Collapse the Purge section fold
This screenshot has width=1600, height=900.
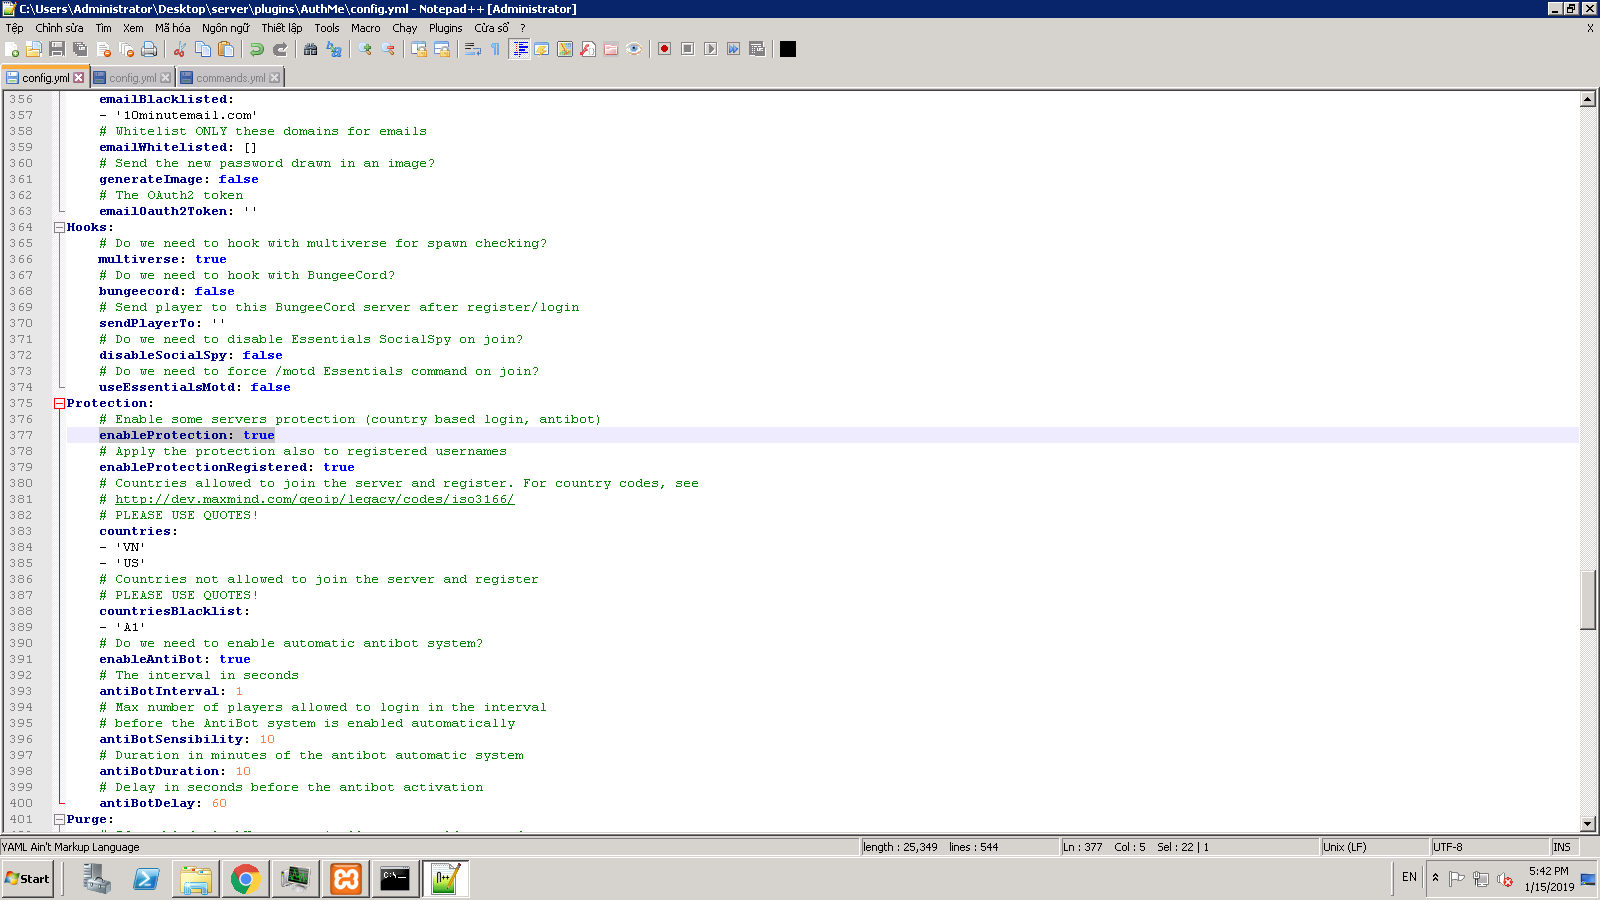pos(59,819)
